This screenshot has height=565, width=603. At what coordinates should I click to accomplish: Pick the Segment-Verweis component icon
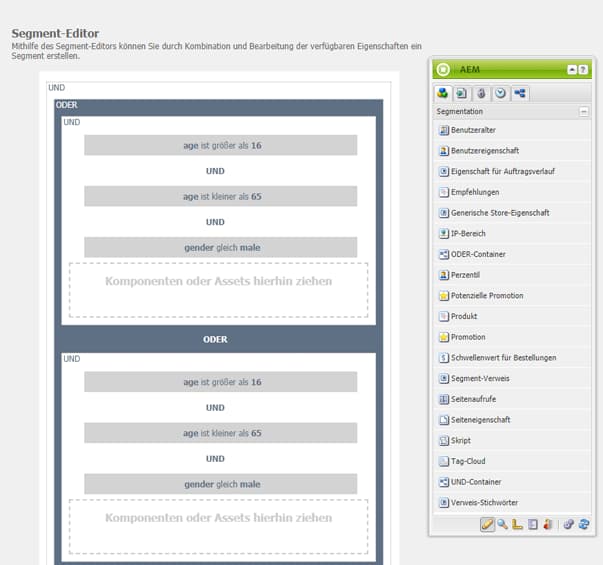point(444,378)
